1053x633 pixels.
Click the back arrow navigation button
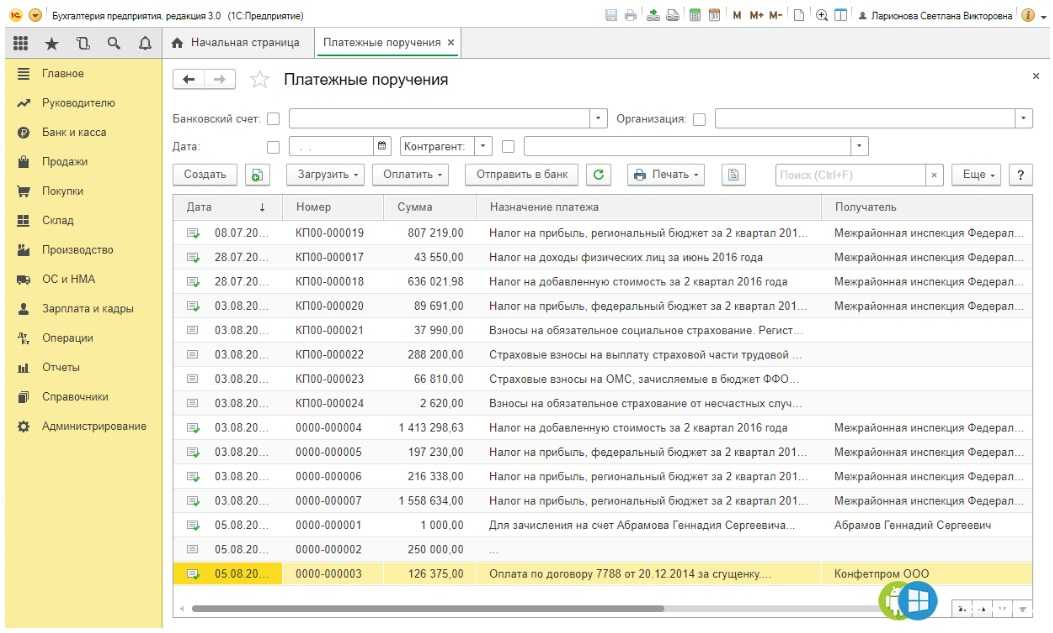pyautogui.click(x=189, y=79)
